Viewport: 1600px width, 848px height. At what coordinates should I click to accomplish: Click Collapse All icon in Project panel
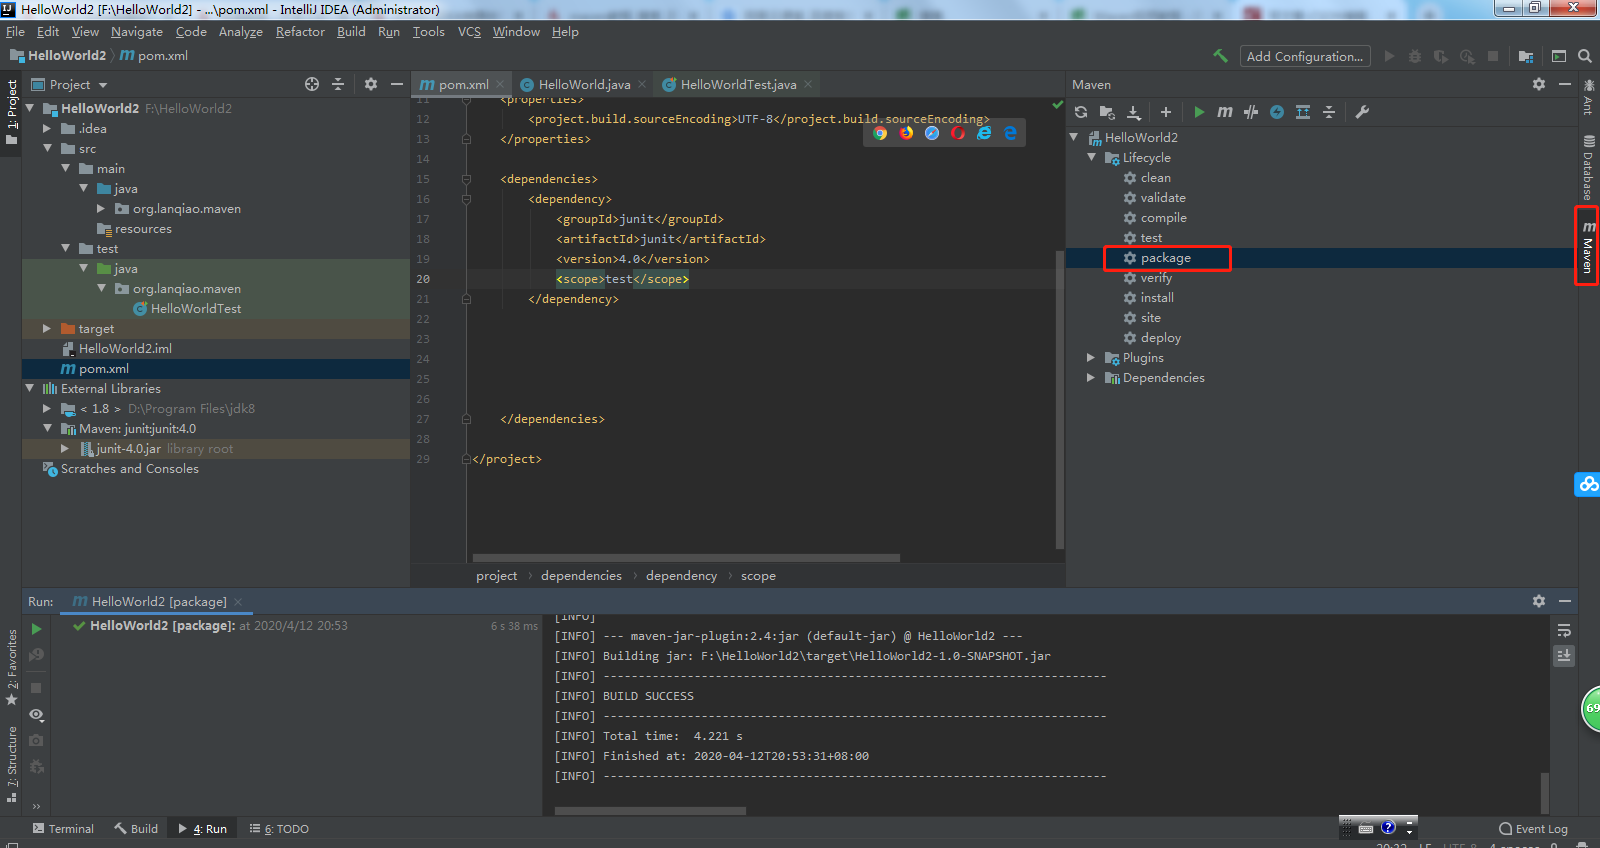point(338,84)
